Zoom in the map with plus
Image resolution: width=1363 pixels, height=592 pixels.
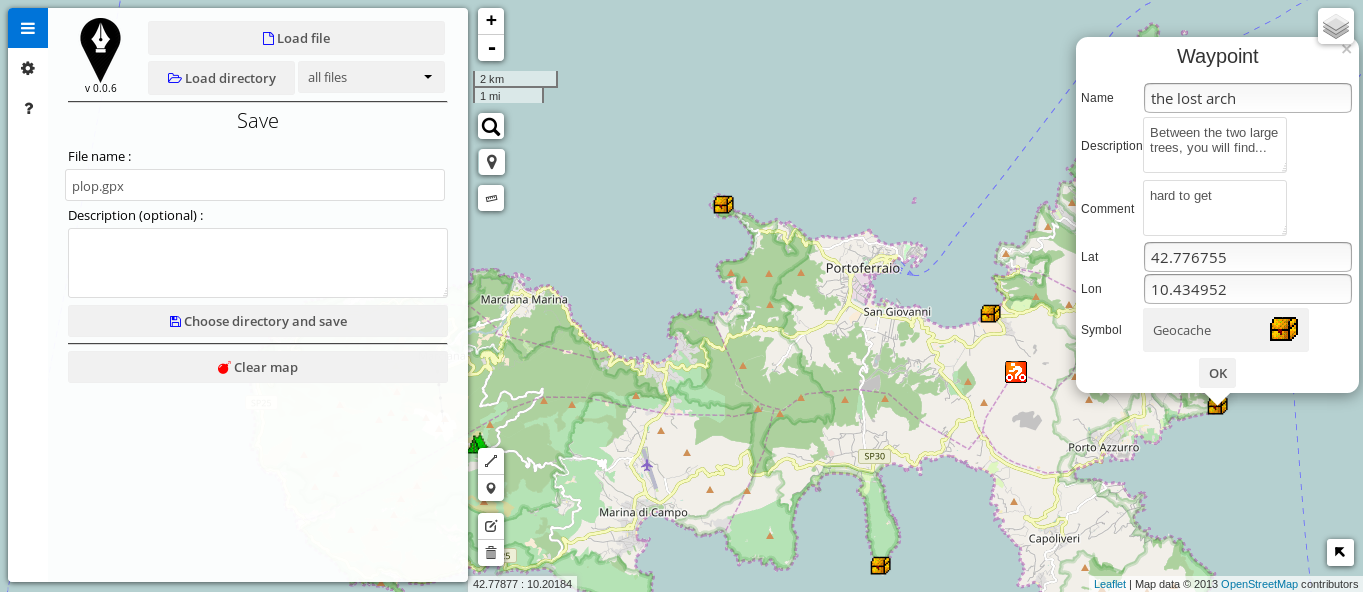(491, 21)
